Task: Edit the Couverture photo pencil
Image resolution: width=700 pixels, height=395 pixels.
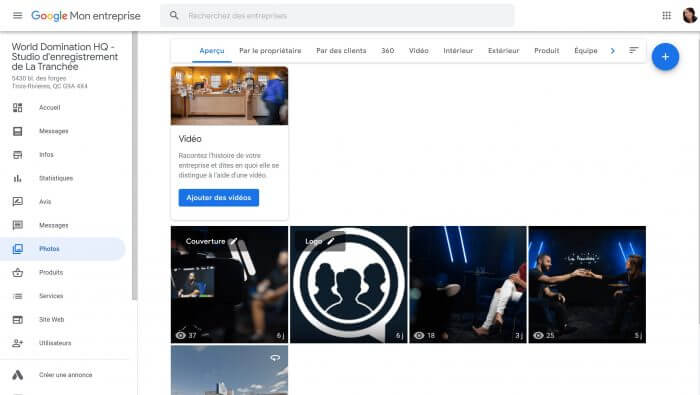Action: click(x=233, y=241)
